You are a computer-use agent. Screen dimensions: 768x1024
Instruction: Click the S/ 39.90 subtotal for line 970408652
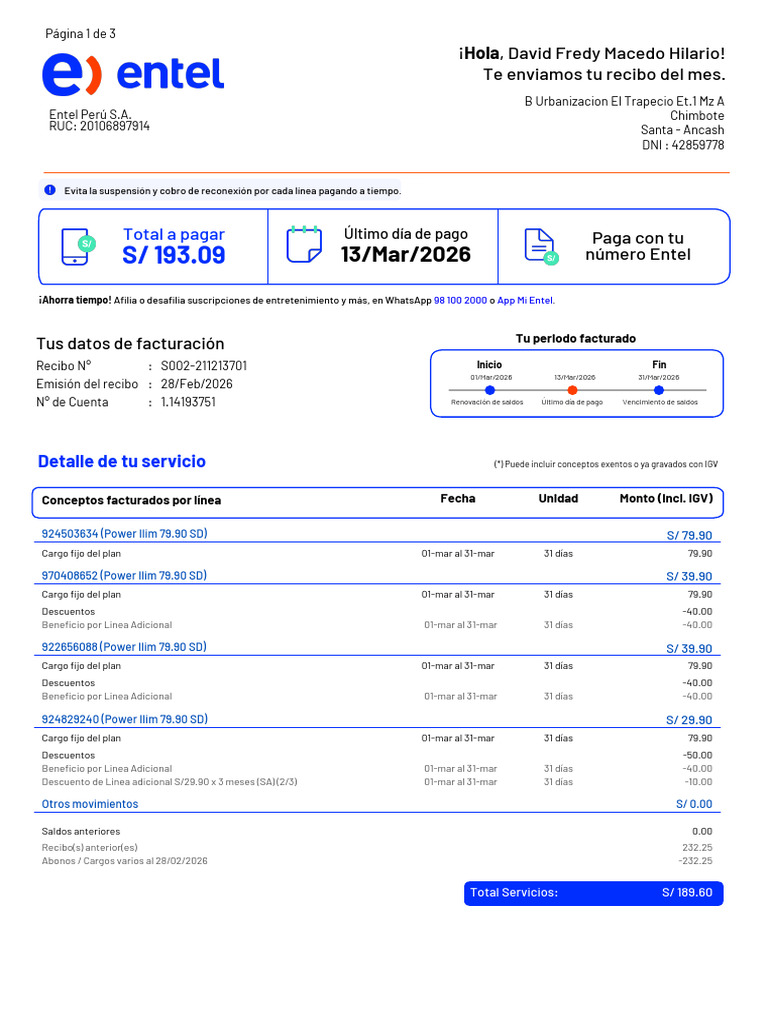[689, 577]
